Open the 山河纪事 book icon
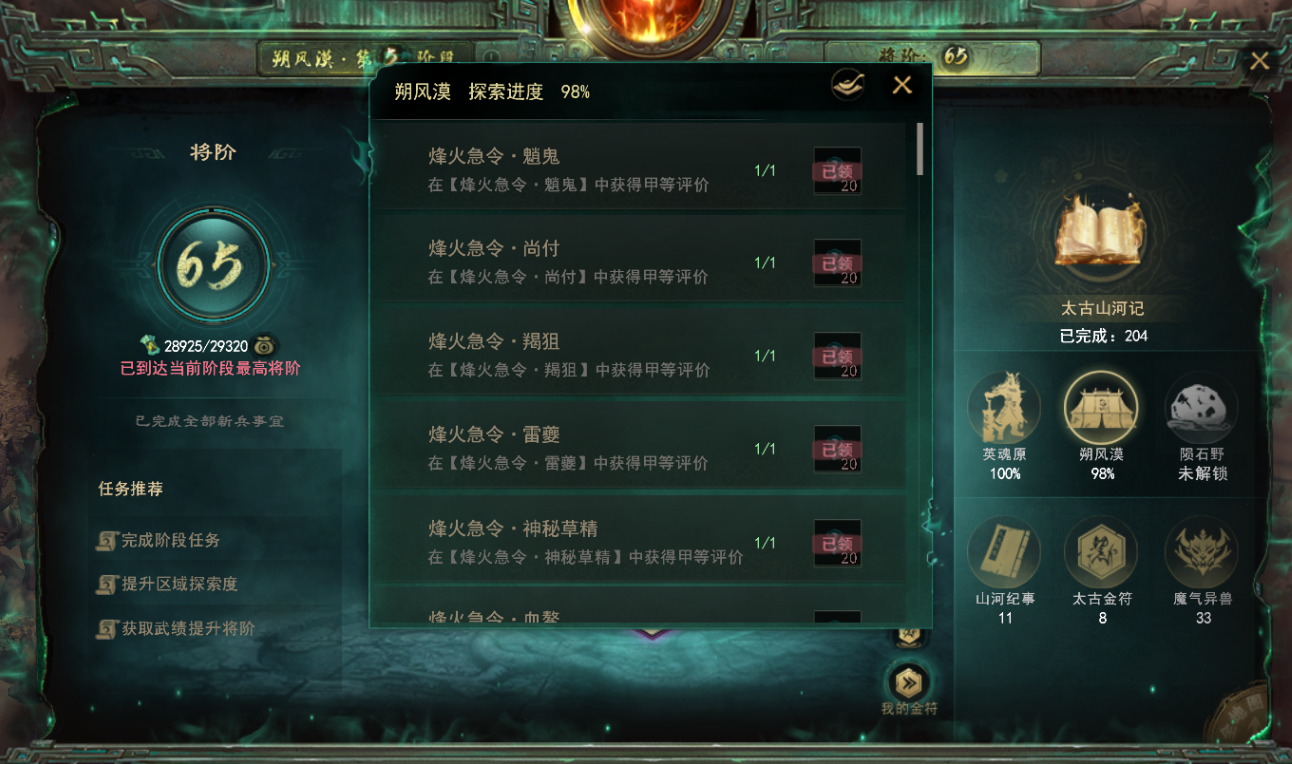 (x=1004, y=552)
